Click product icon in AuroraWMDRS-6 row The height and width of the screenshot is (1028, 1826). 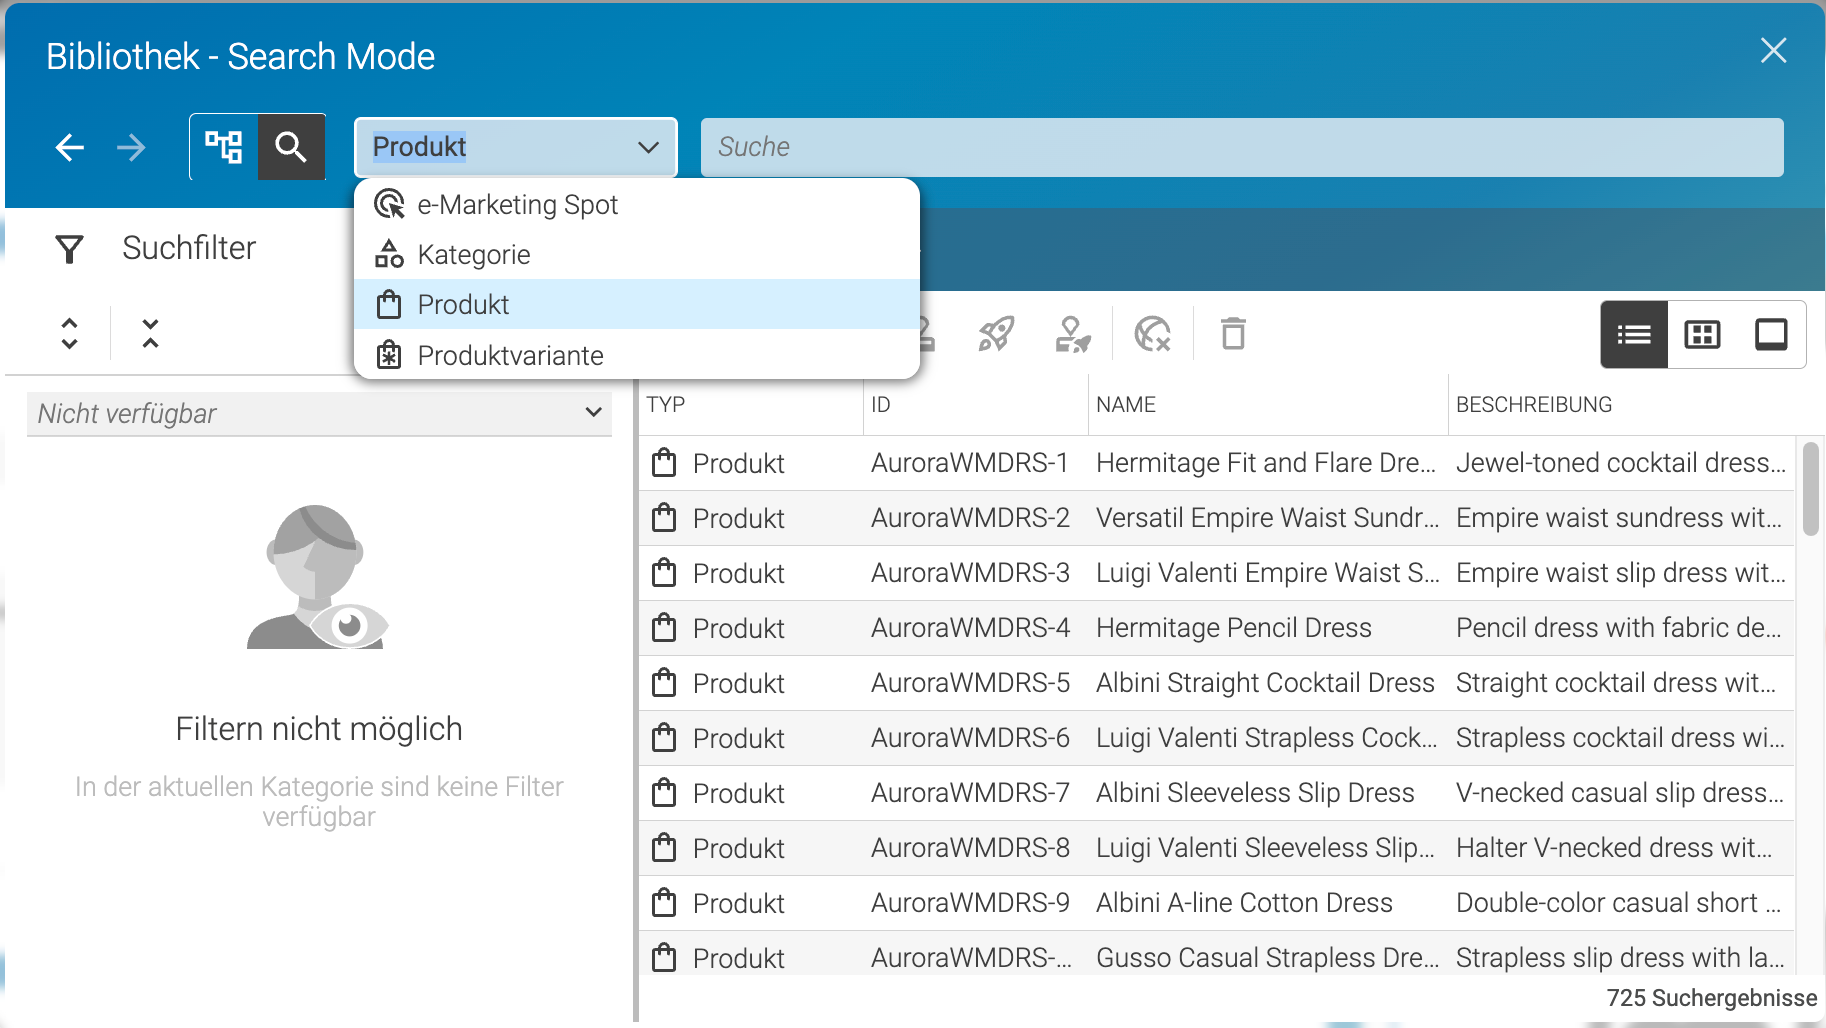(x=664, y=737)
